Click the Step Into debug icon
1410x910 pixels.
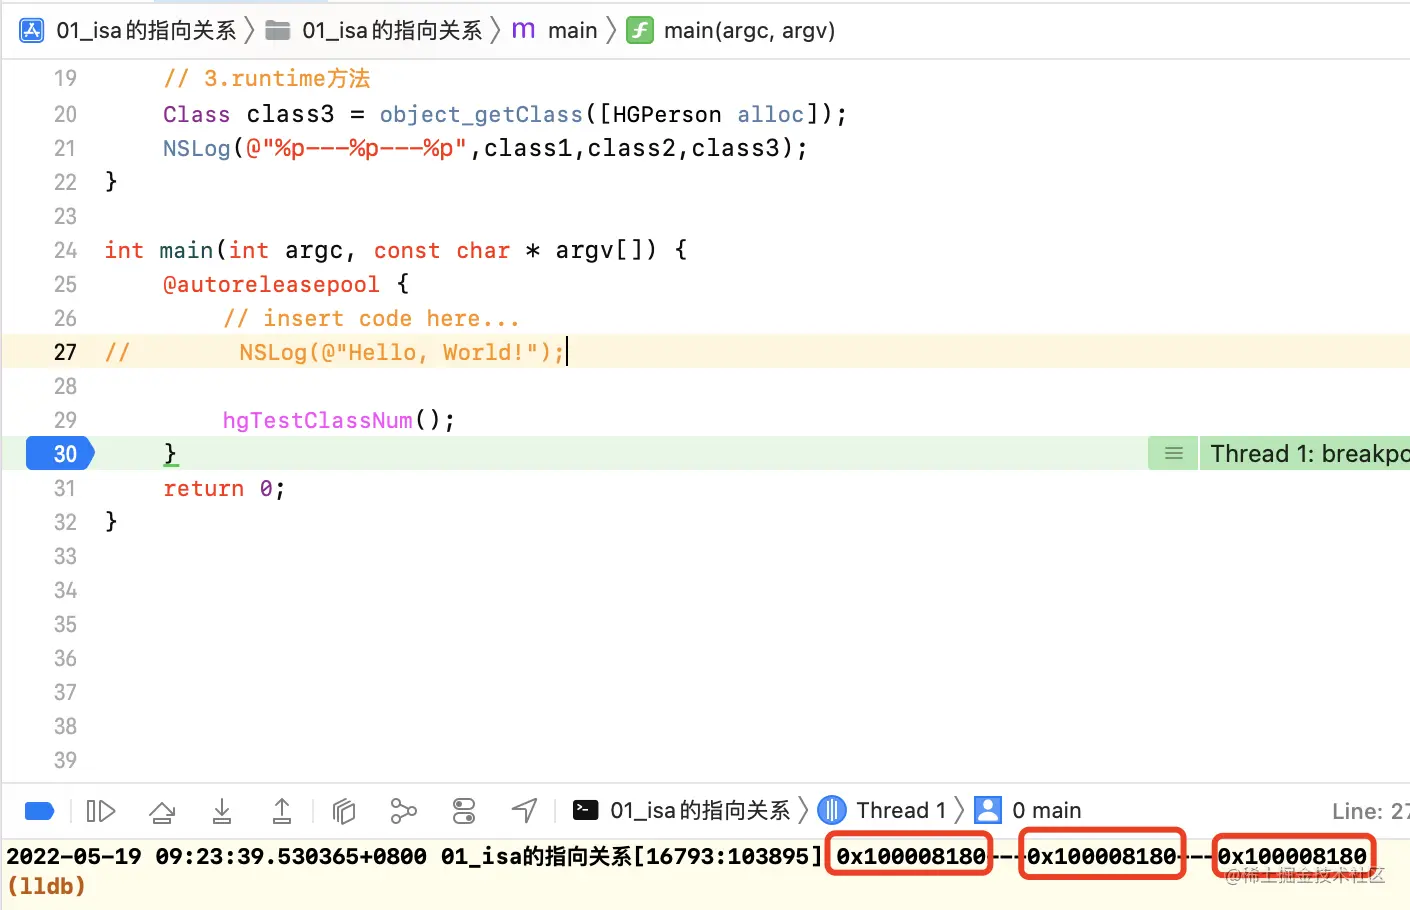[x=222, y=811]
